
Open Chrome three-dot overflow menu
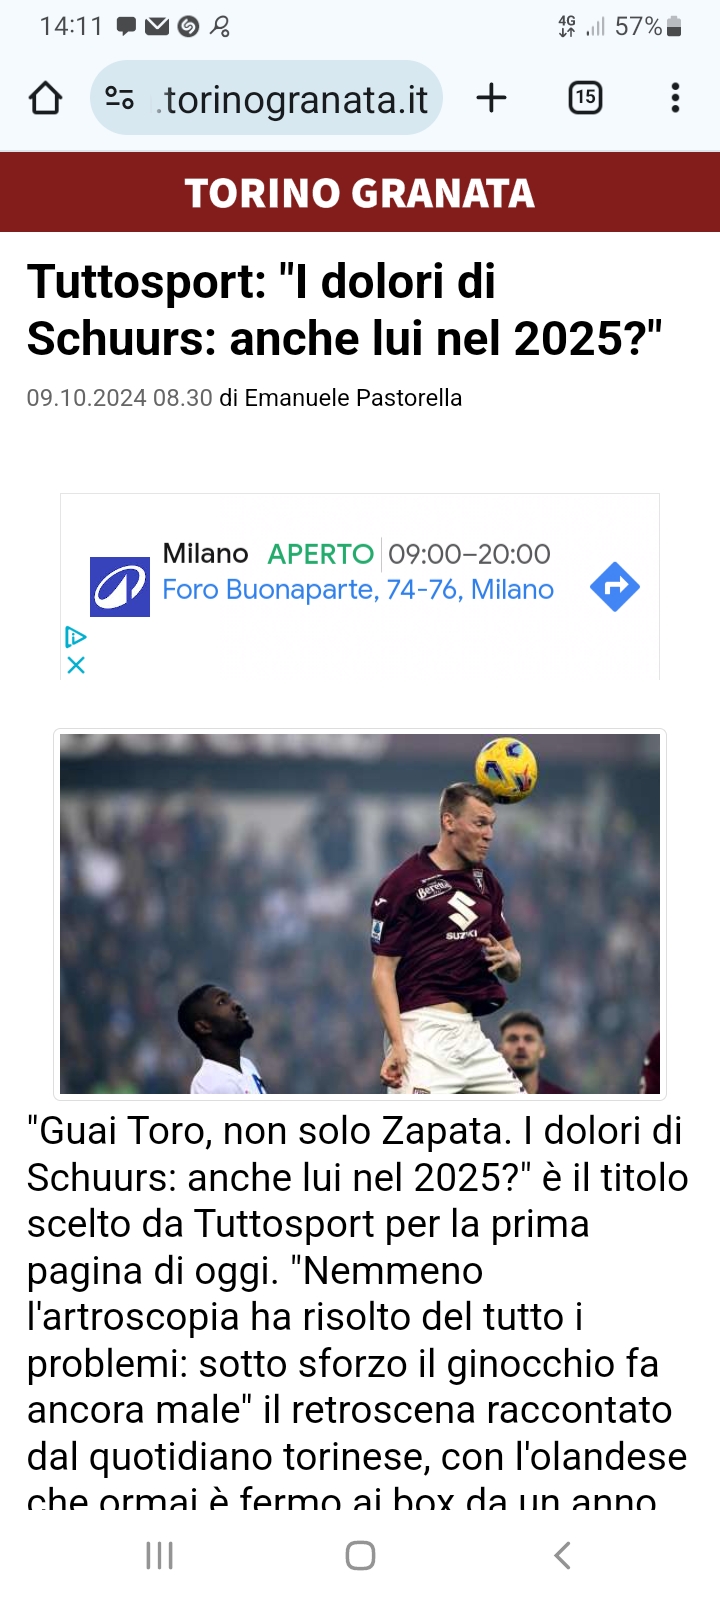[x=676, y=98]
